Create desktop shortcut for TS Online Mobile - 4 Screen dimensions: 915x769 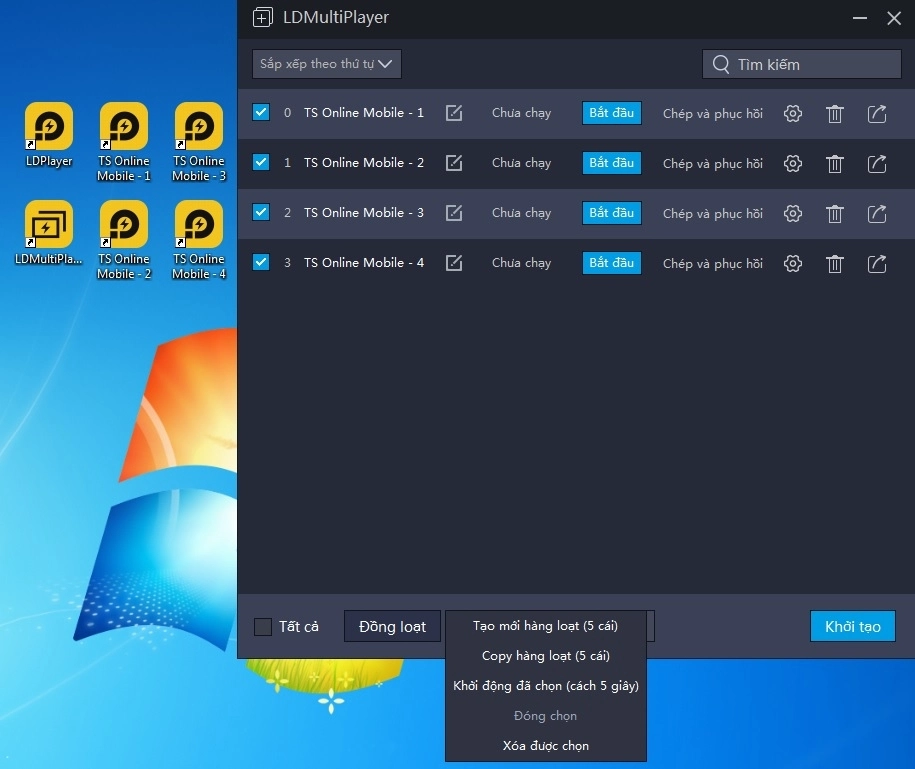point(877,264)
